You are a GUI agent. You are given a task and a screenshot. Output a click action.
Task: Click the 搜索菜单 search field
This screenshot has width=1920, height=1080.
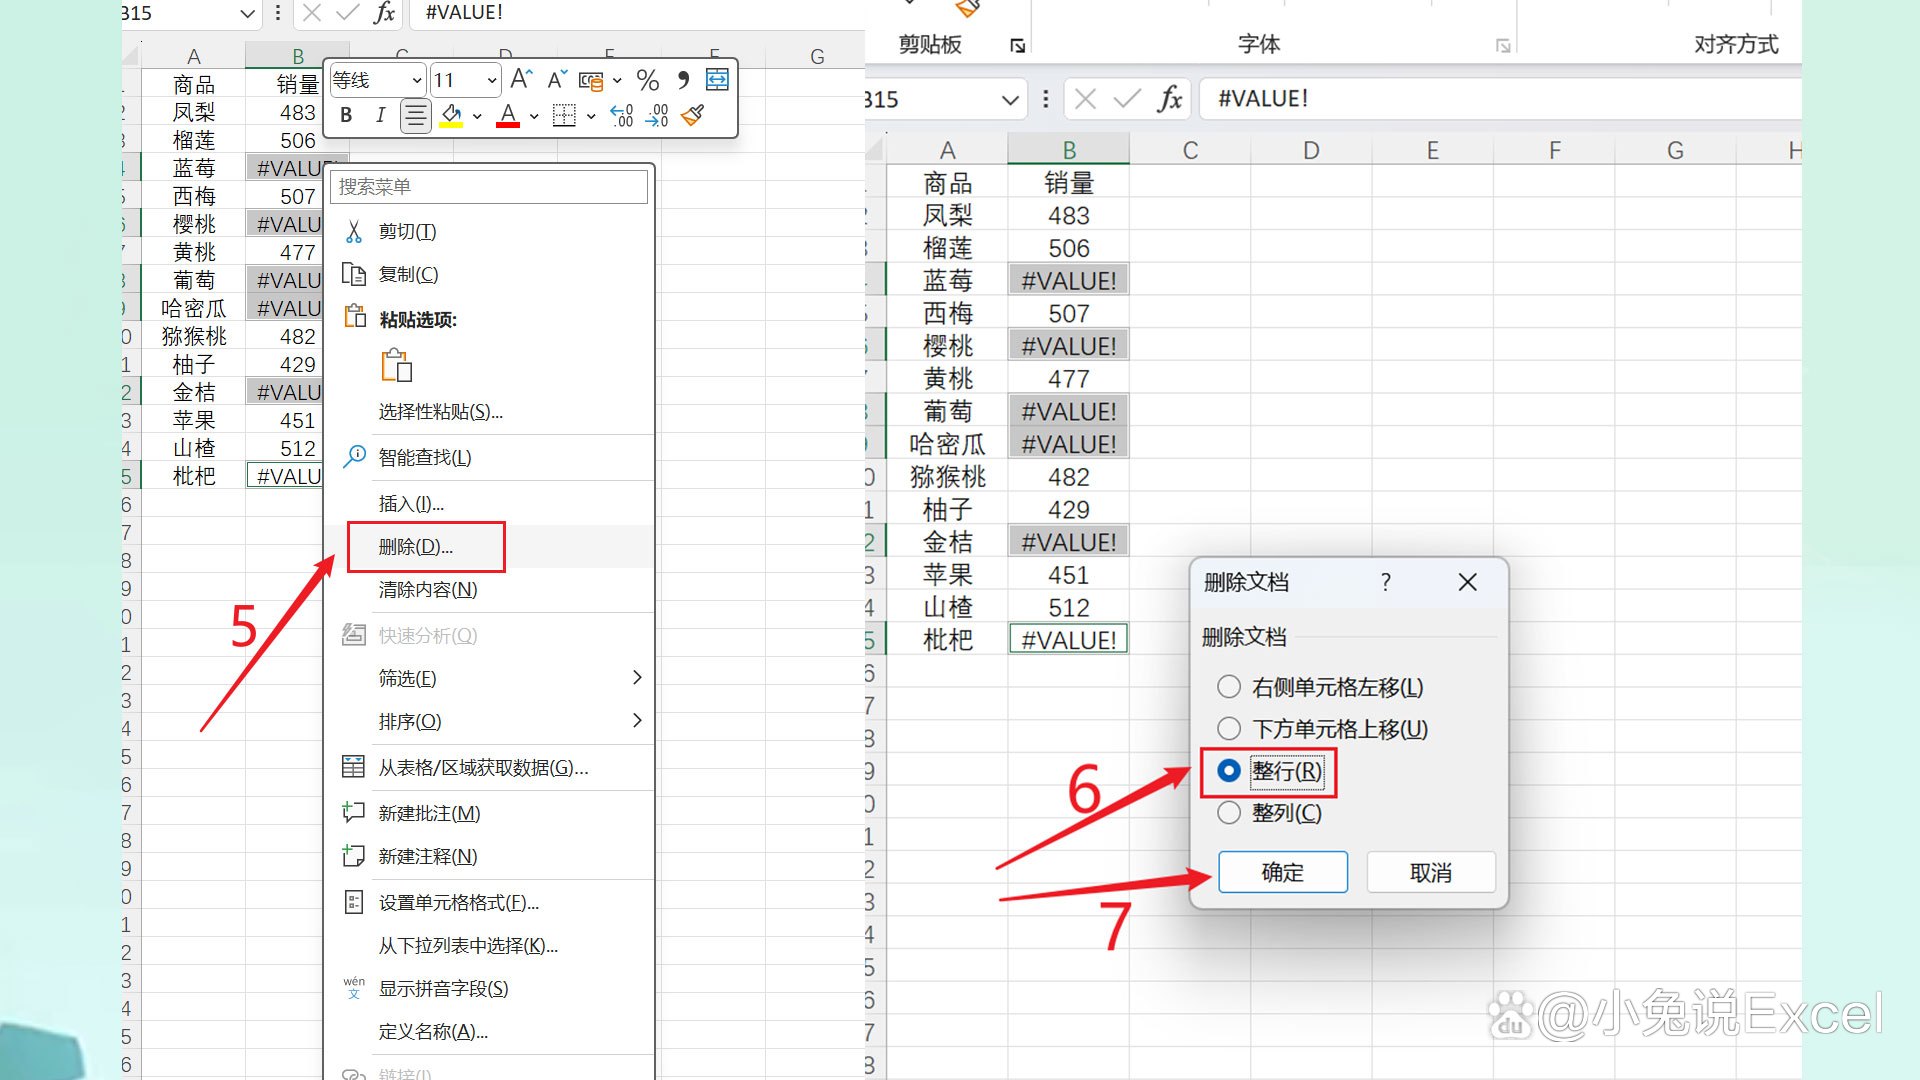click(489, 187)
